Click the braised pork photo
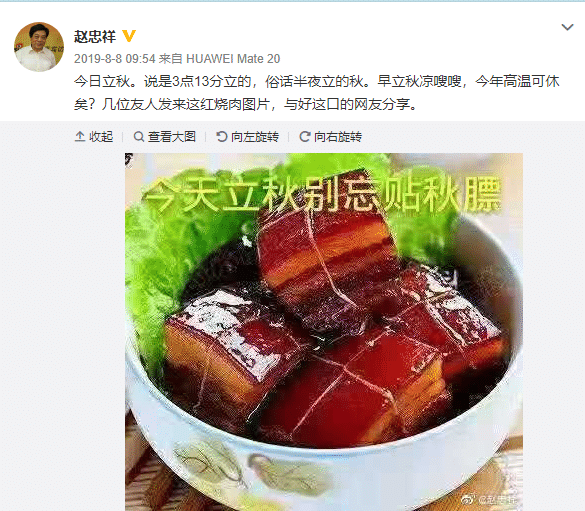The image size is (585, 511). tap(324, 332)
